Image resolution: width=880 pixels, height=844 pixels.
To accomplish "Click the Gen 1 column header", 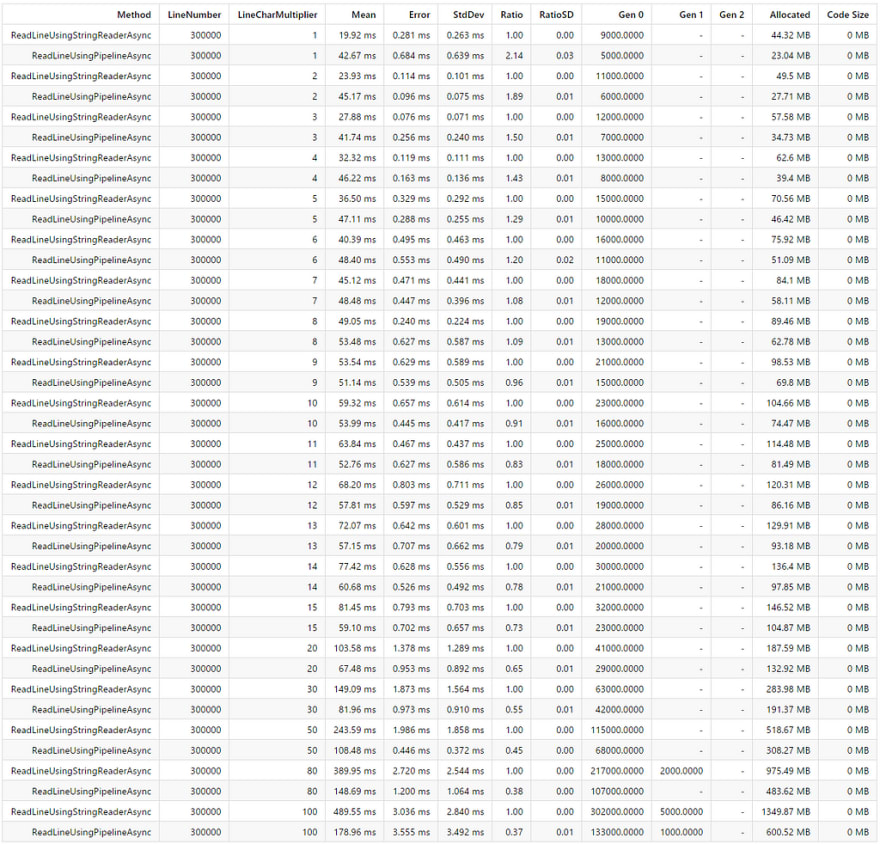I will coord(691,15).
